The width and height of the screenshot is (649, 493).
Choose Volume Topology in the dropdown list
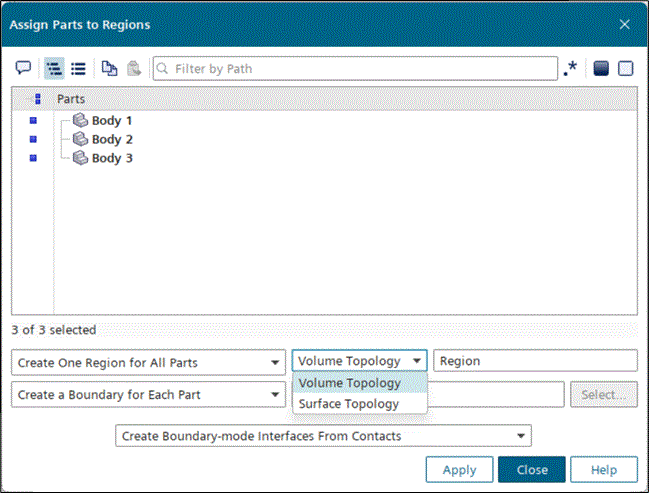[349, 383]
